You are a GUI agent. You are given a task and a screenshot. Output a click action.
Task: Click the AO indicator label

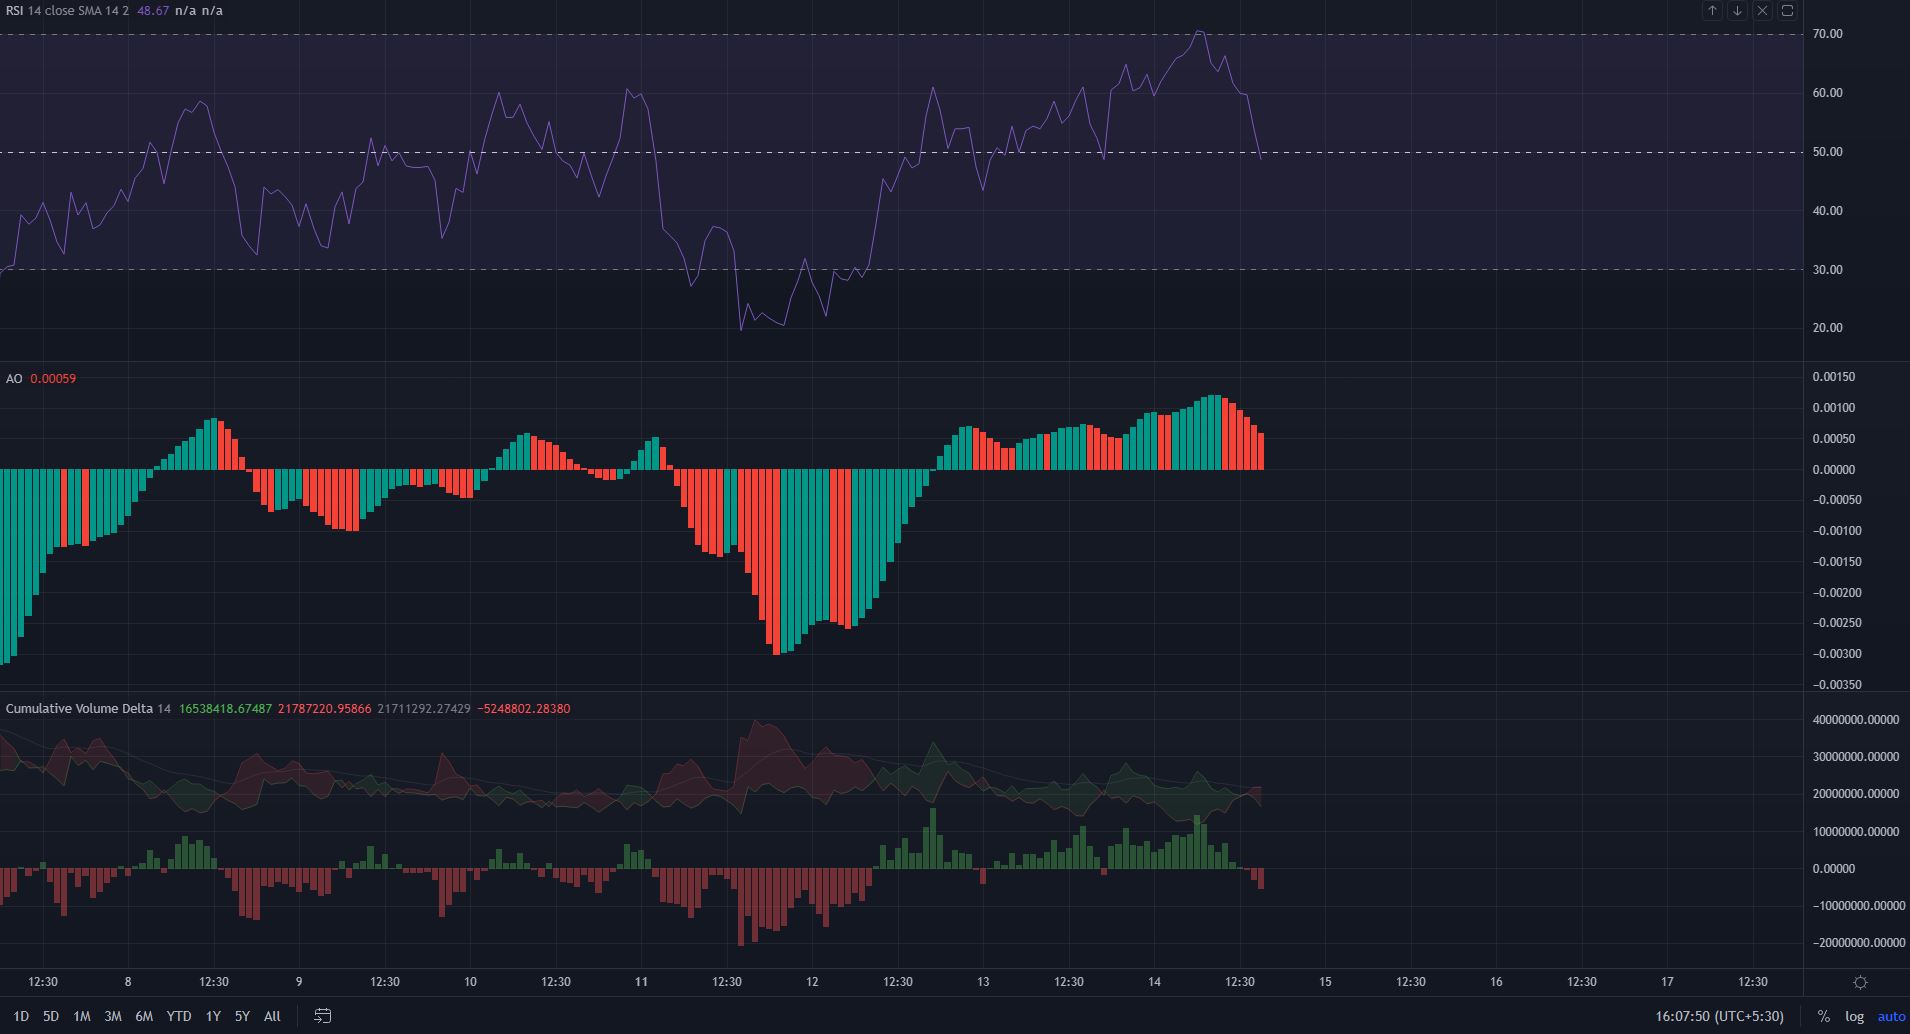coord(14,379)
